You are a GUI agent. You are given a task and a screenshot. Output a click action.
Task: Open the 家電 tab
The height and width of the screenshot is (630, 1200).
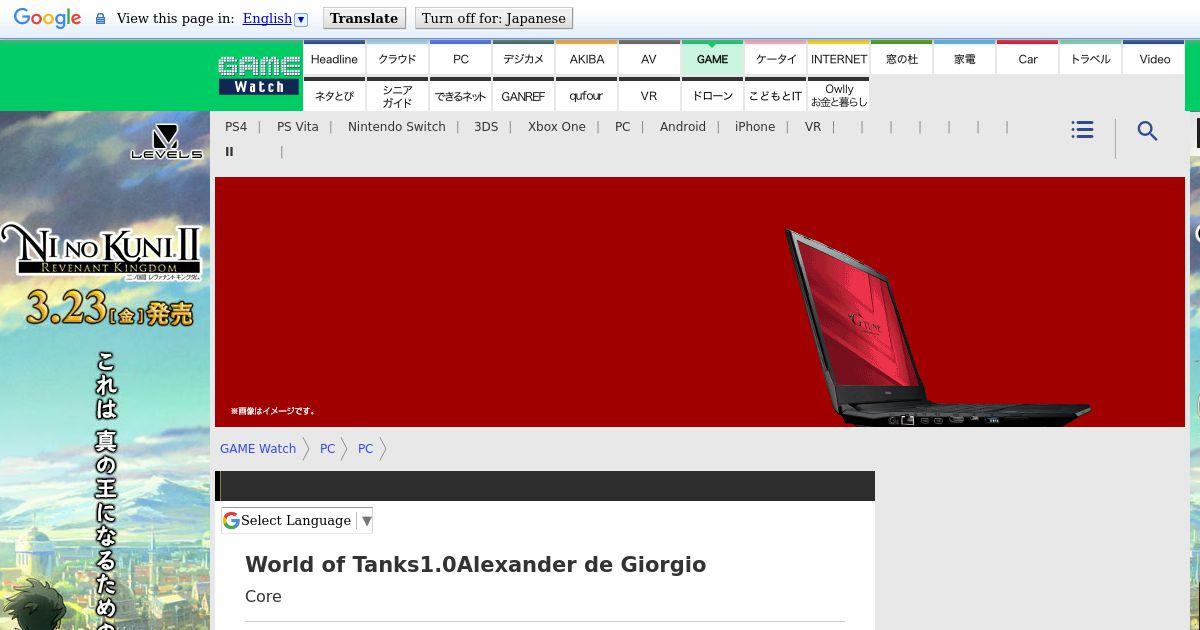point(964,58)
